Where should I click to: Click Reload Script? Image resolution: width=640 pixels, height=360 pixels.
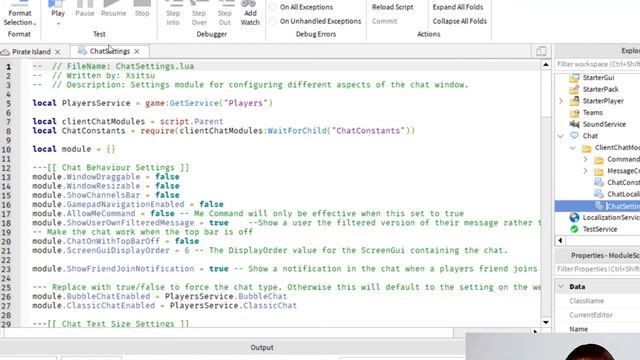[392, 7]
